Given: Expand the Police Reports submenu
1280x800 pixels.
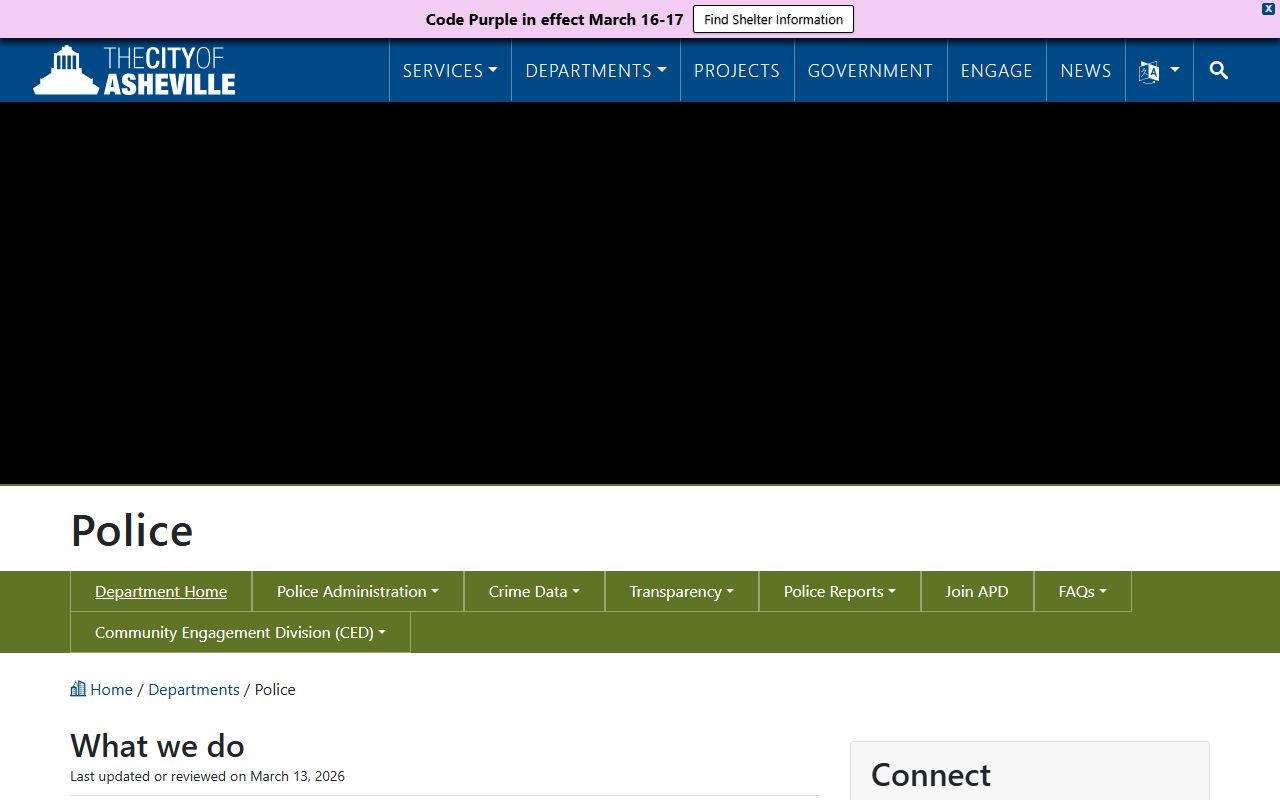Looking at the screenshot, I should [x=839, y=591].
